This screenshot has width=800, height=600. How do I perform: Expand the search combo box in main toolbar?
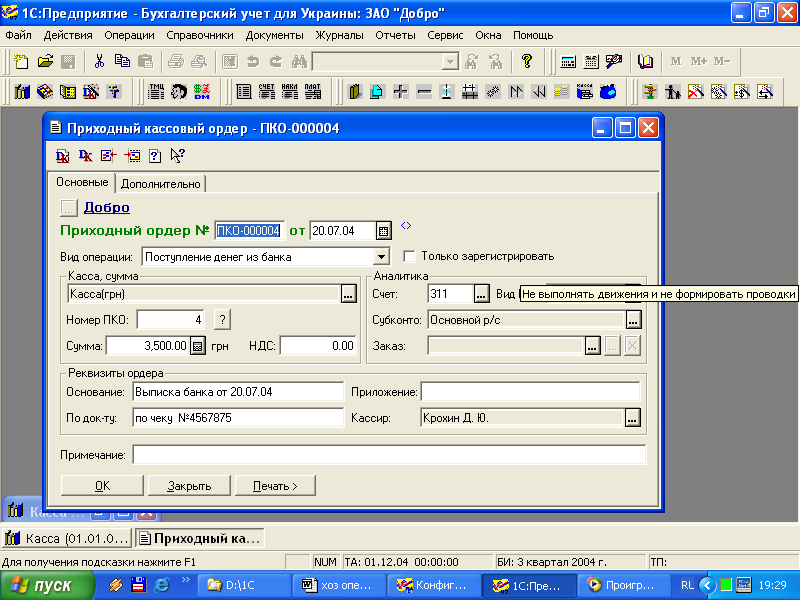[x=450, y=62]
